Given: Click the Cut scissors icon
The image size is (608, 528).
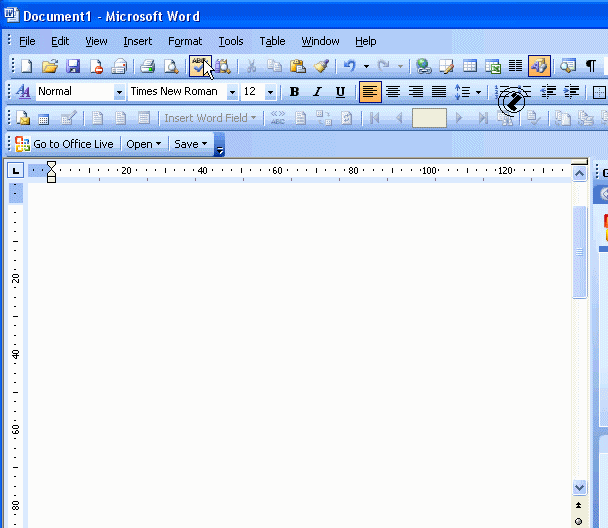Looking at the screenshot, I should click(251, 66).
